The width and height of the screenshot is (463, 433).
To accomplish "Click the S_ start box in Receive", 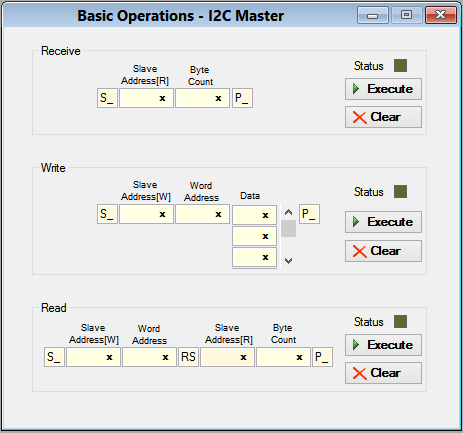I will tap(107, 98).
